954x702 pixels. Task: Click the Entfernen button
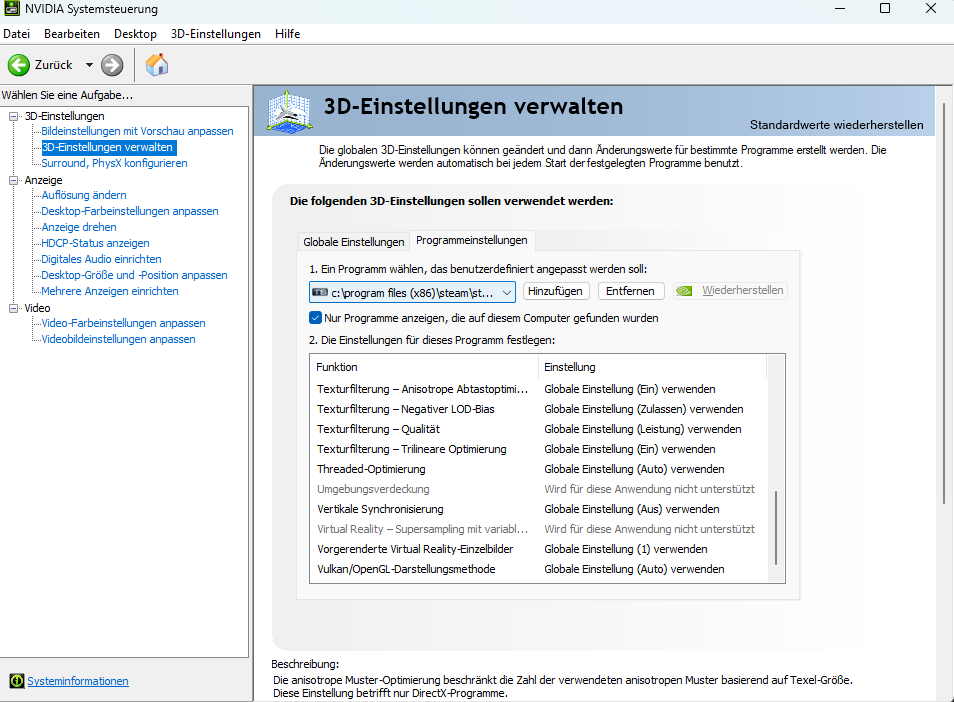point(630,291)
